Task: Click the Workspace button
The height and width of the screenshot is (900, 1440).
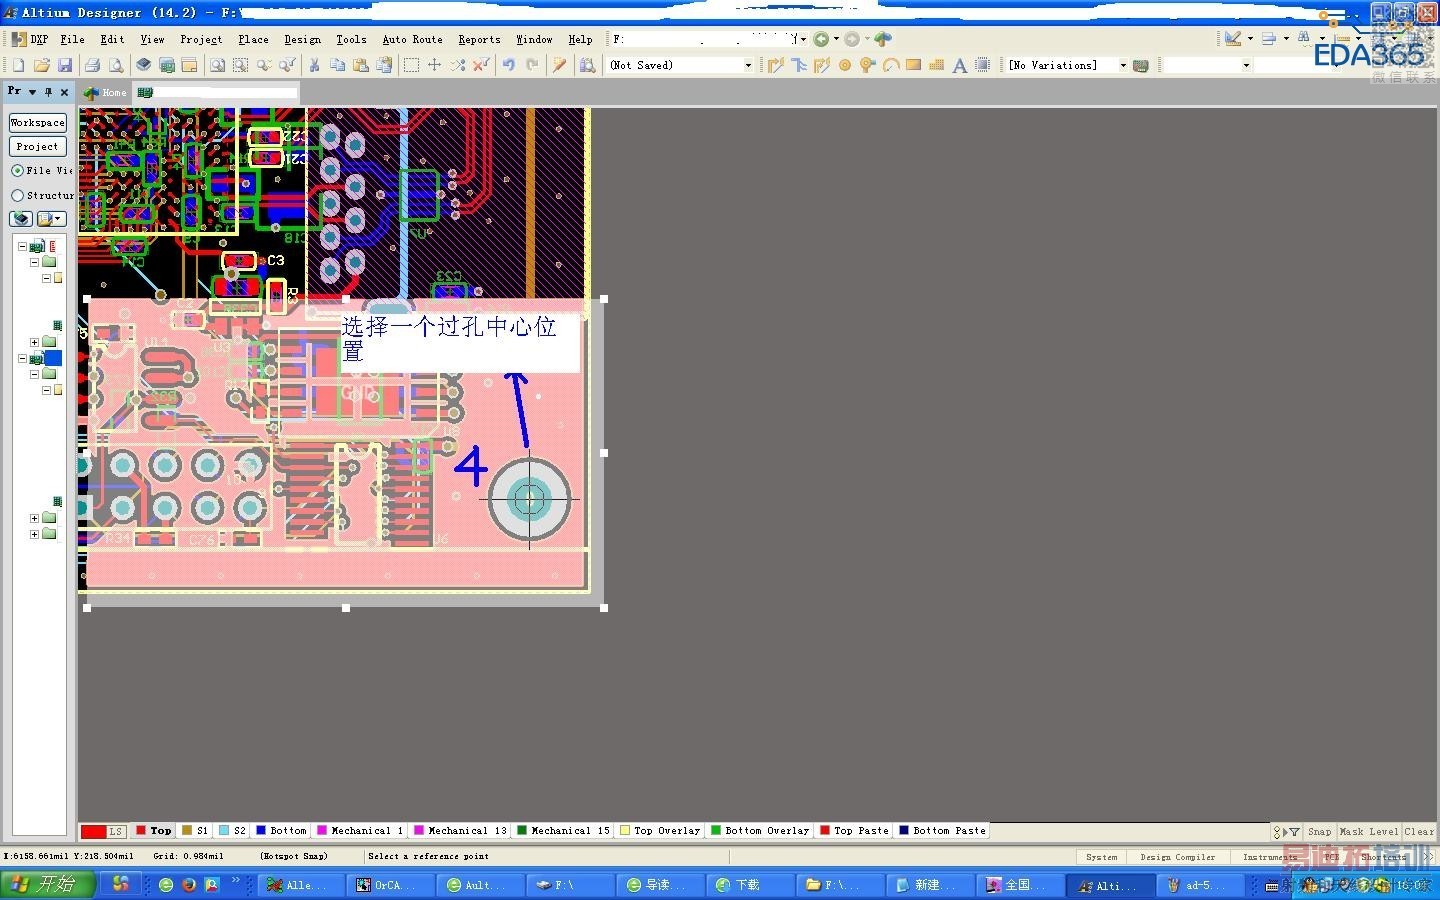Action: (38, 122)
